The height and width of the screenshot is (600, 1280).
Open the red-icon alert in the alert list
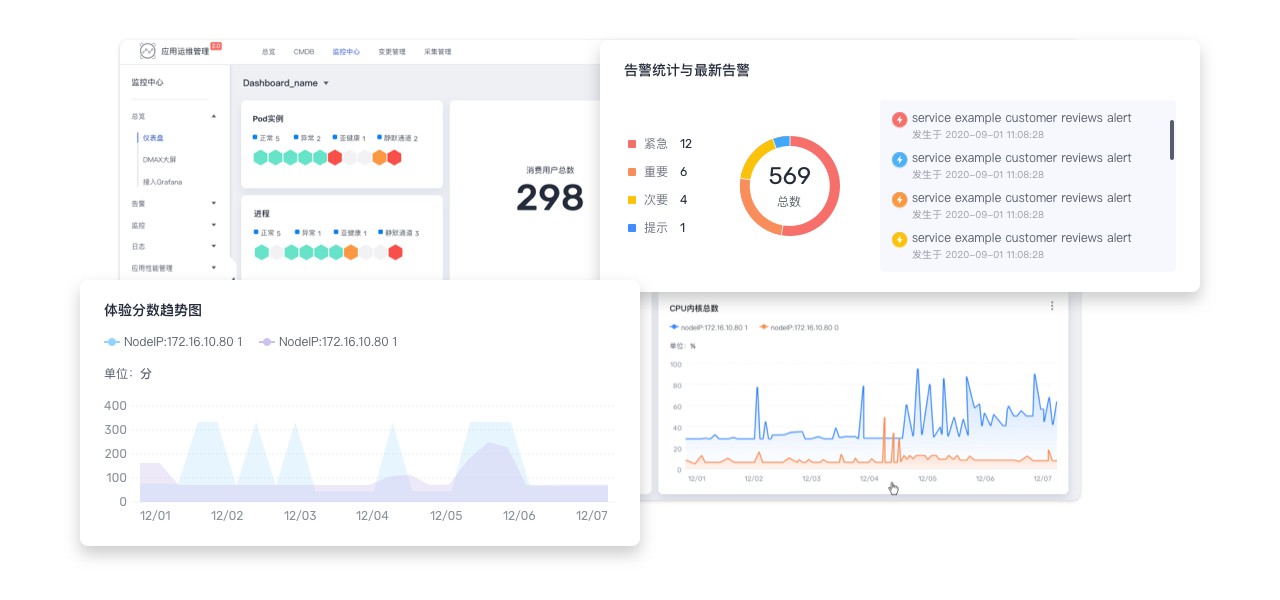(1011, 125)
